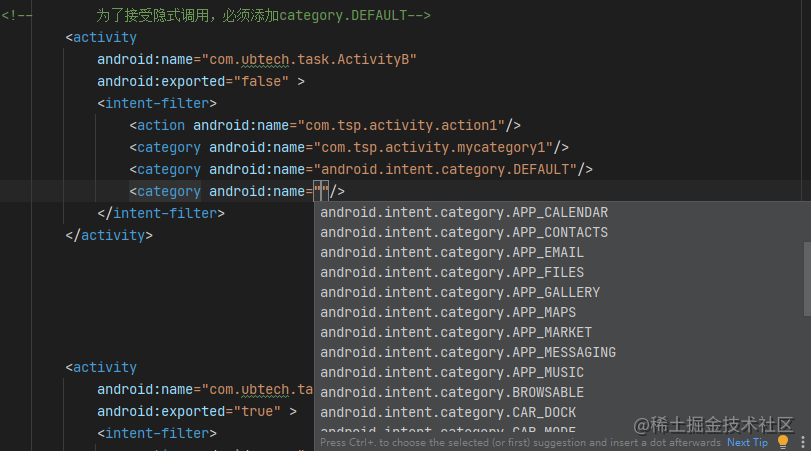Screen dimensions: 811x451
Task: Click the Chinese comment about category.DEFAULT
Action: pos(263,16)
